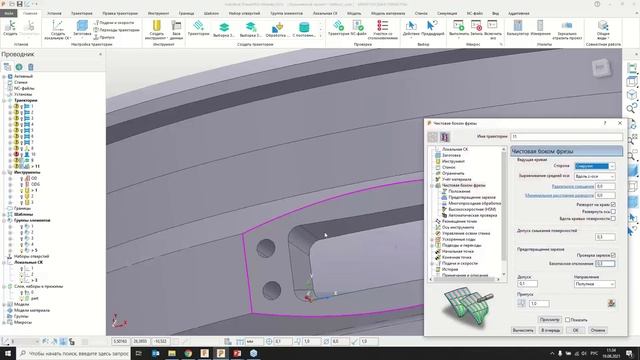640x360 pixels.
Task: Enable the Показать checkbox near Просмотр
Action: pos(567,320)
